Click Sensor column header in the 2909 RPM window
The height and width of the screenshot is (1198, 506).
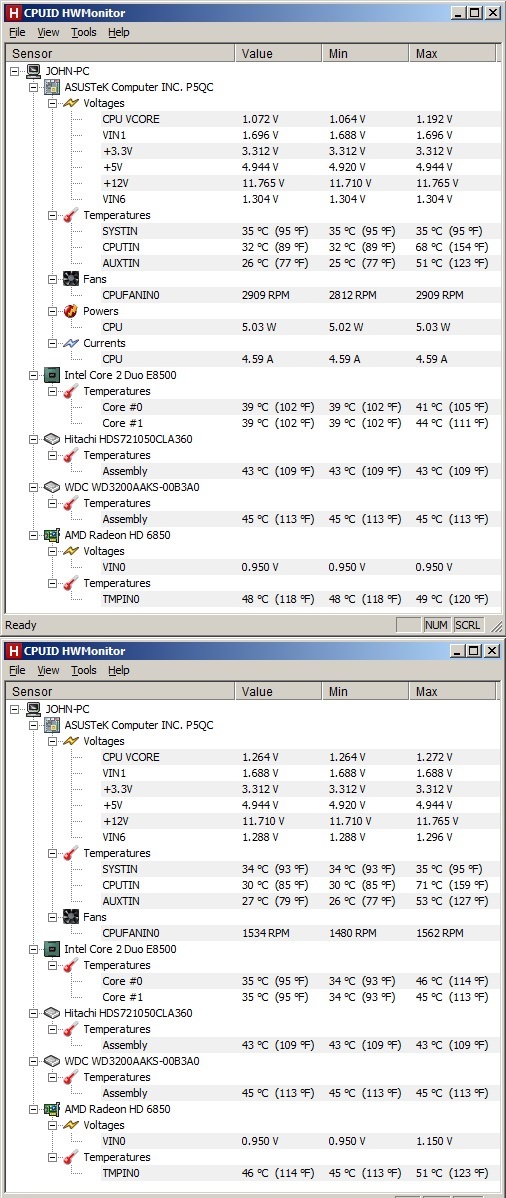(120, 53)
